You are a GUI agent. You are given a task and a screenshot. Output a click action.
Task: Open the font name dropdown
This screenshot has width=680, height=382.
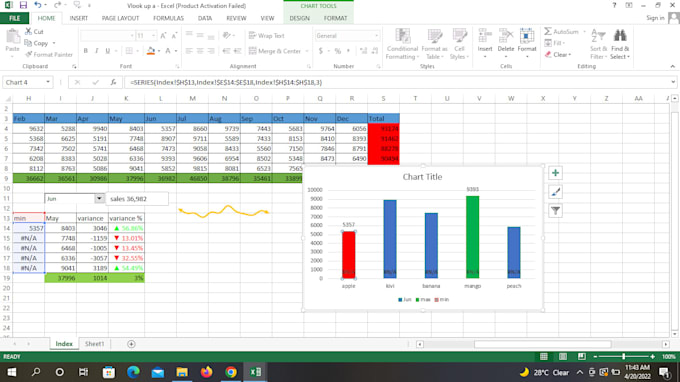pos(132,36)
